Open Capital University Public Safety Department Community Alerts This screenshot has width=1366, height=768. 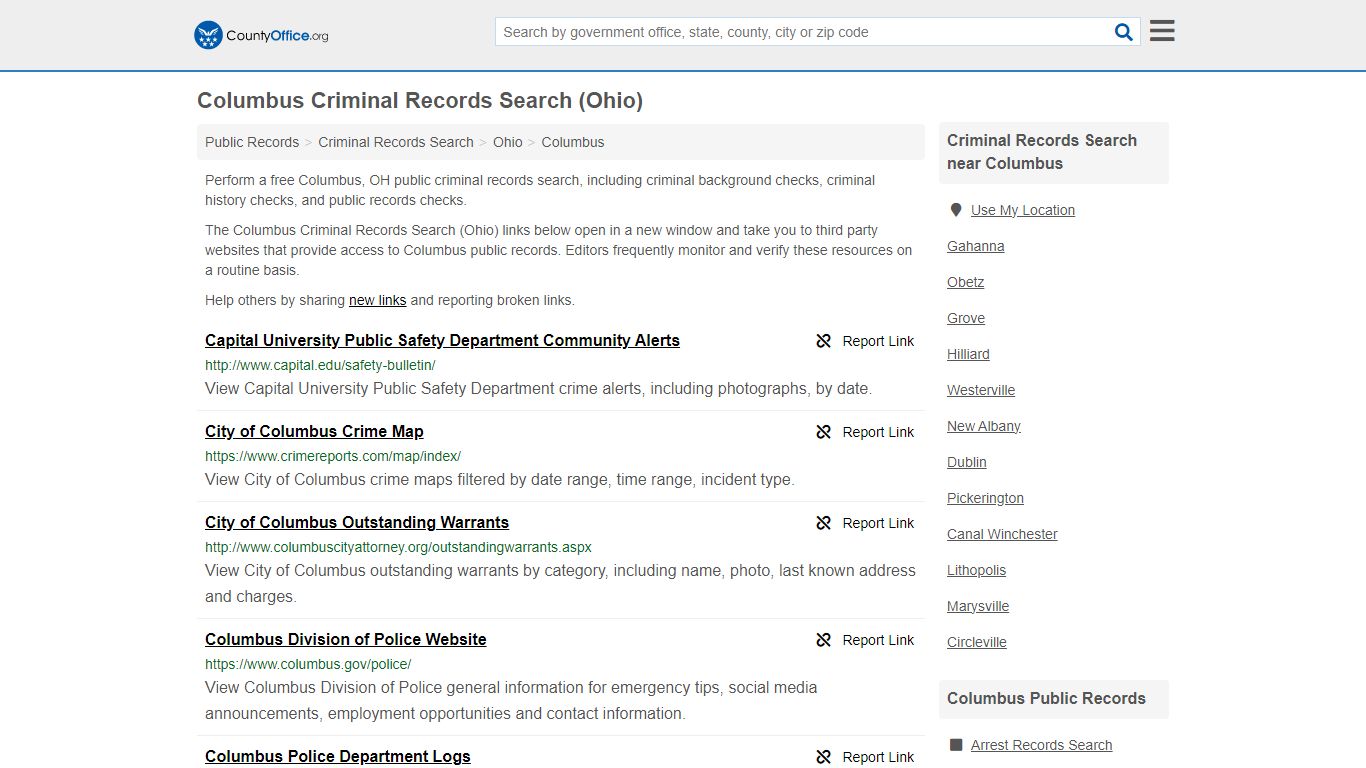tap(442, 340)
